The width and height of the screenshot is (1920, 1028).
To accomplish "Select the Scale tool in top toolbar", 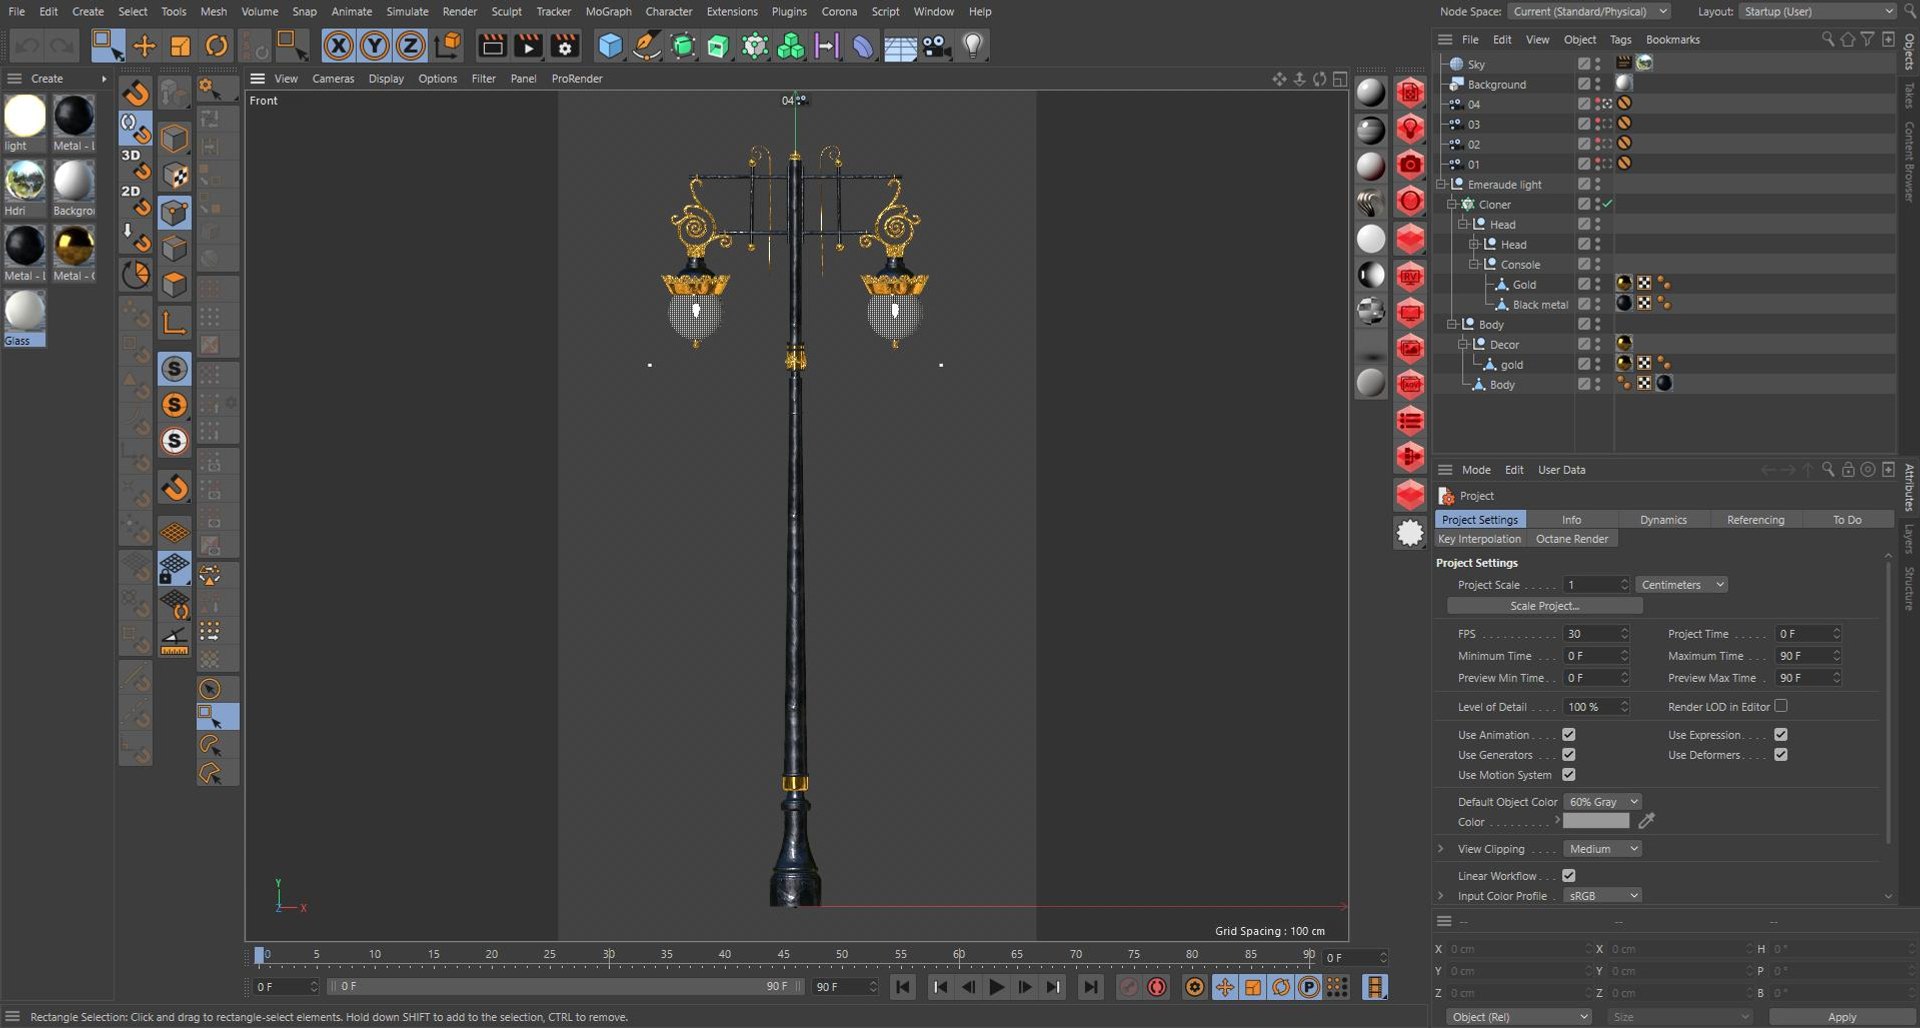I will click(181, 46).
